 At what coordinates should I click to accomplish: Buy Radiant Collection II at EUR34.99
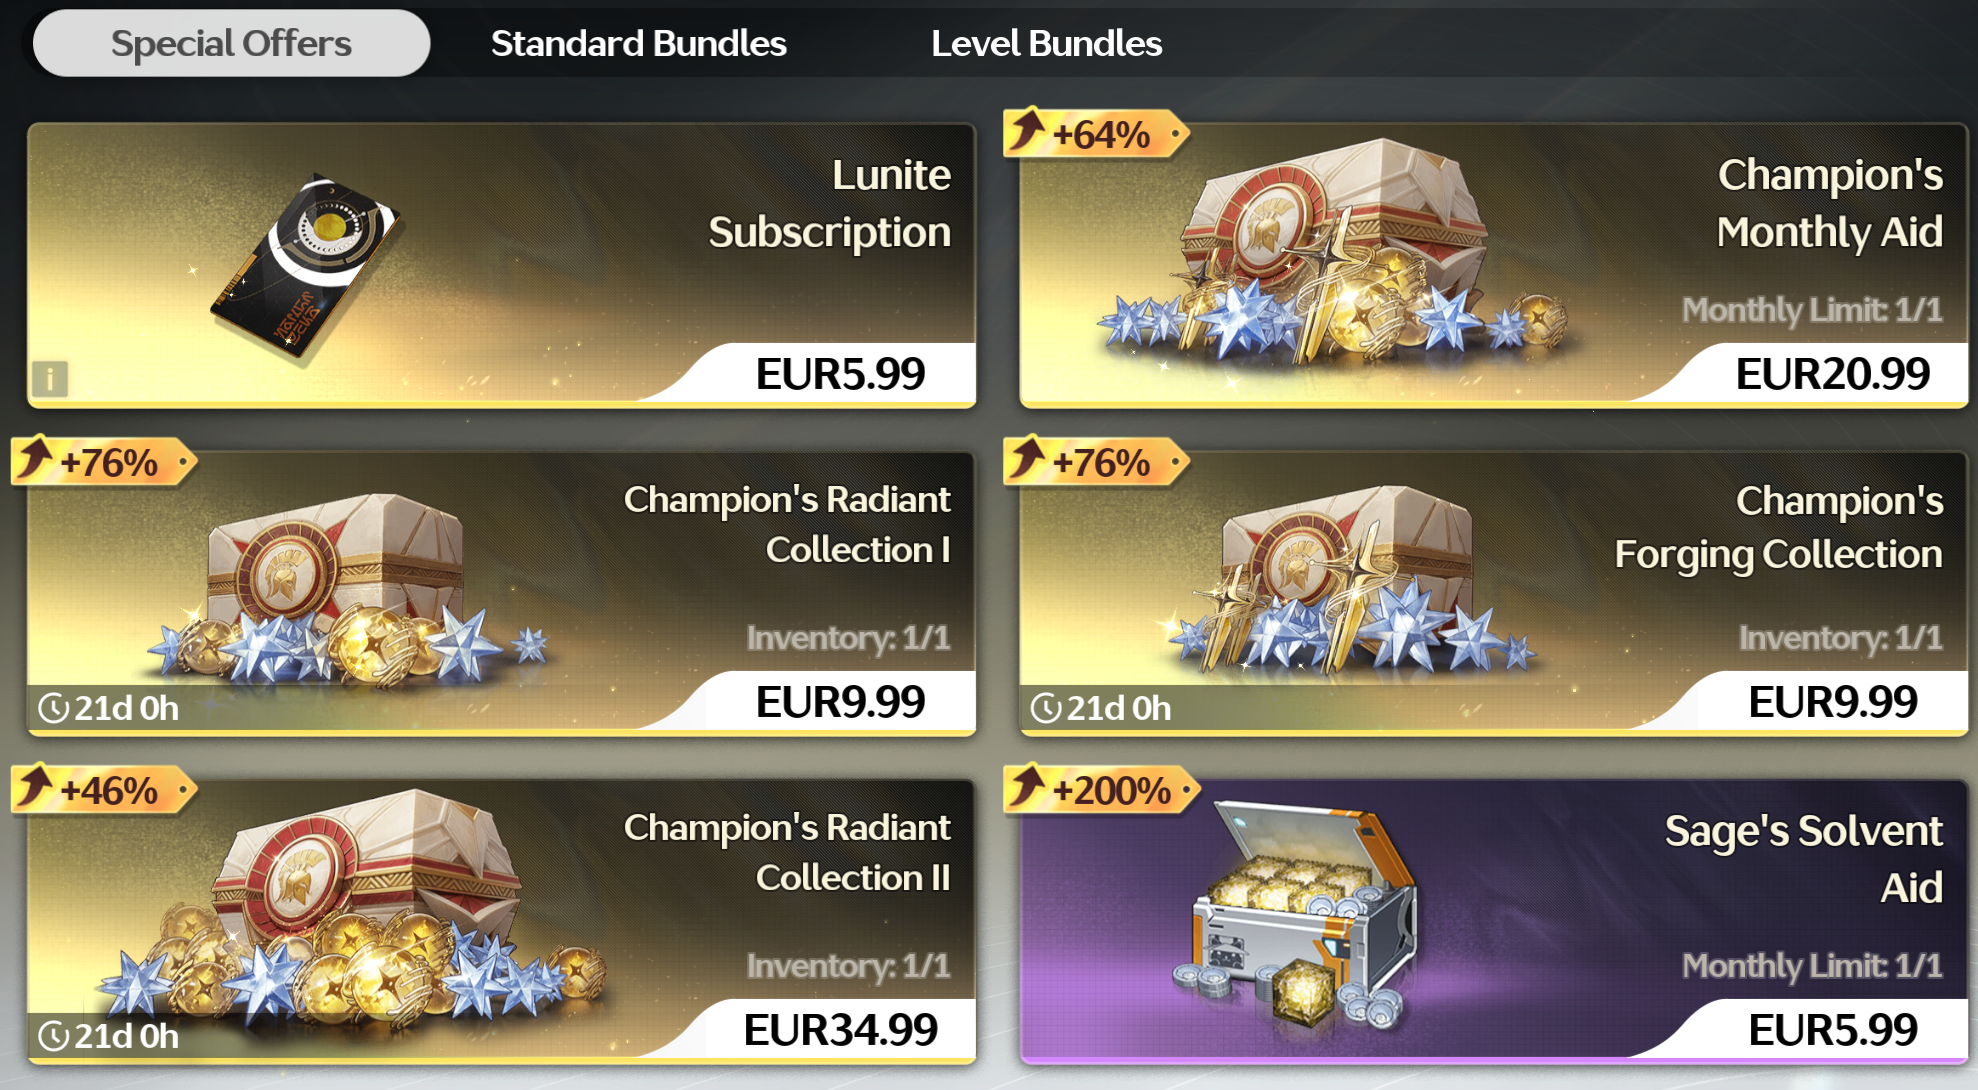[x=840, y=1030]
